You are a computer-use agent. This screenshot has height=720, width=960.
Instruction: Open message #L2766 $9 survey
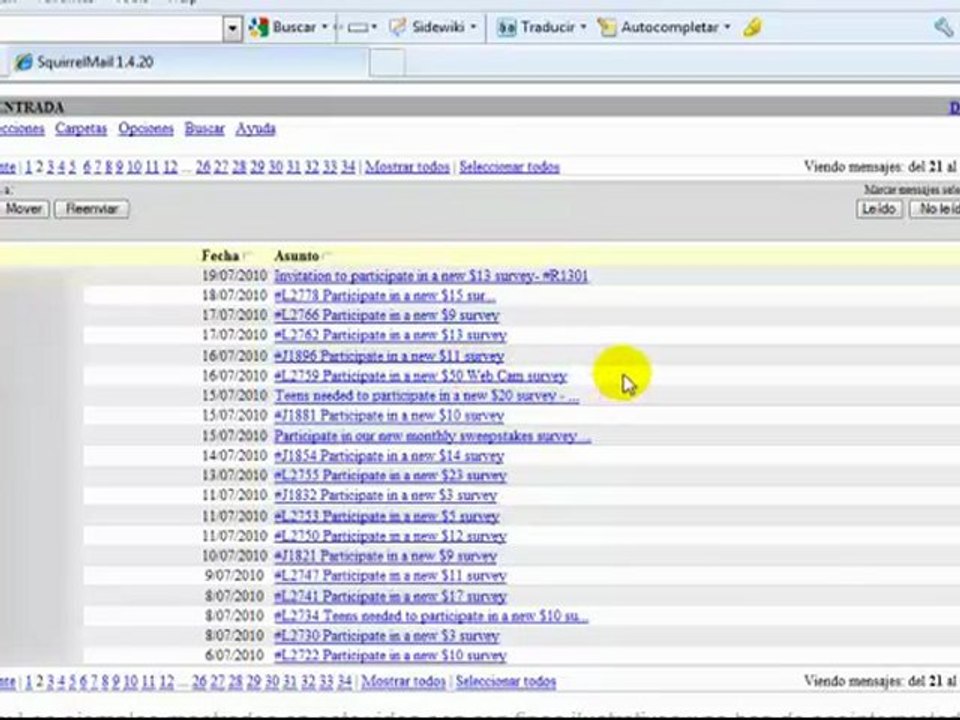[386, 316]
